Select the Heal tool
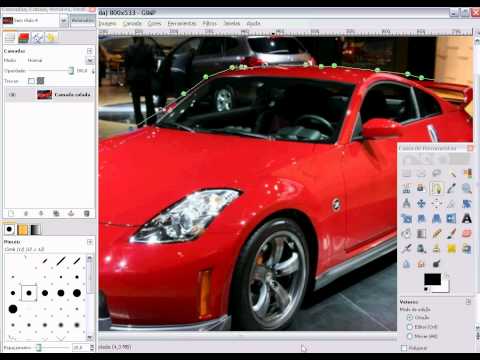Image resolution: width=480 pixels, height=360 pixels. (x=451, y=248)
